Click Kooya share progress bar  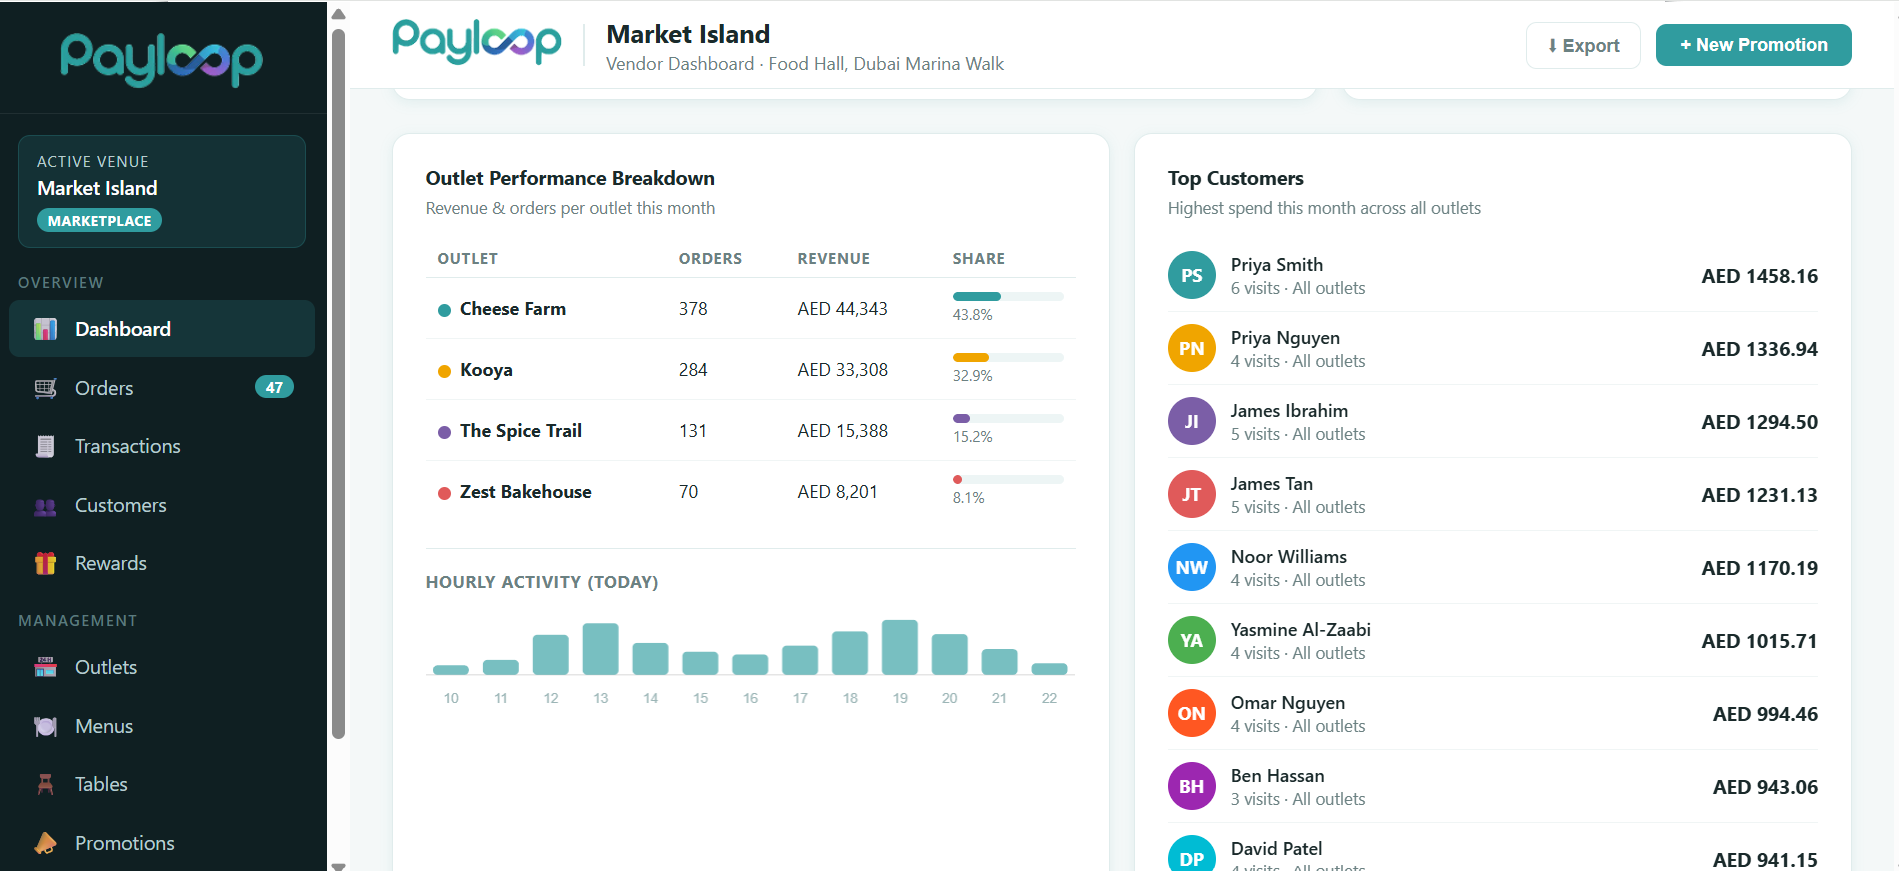pyautogui.click(x=1008, y=357)
